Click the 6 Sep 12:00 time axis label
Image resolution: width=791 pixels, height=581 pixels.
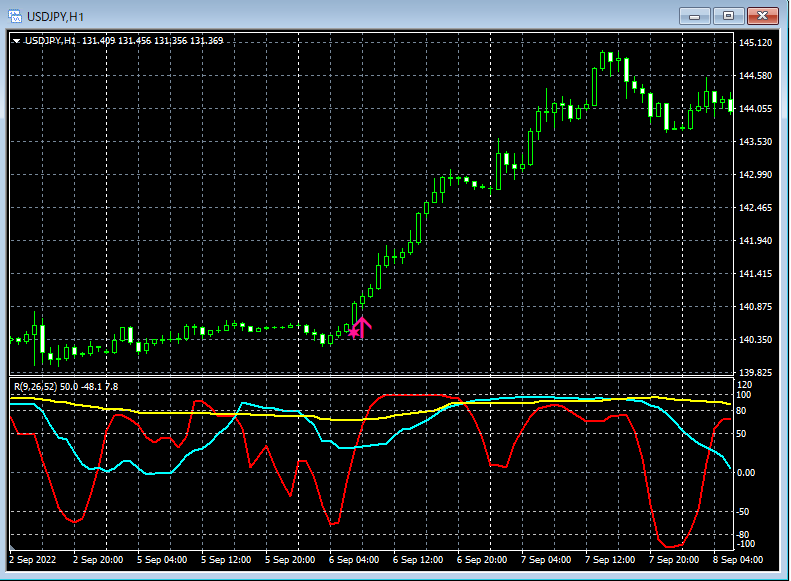click(x=418, y=559)
